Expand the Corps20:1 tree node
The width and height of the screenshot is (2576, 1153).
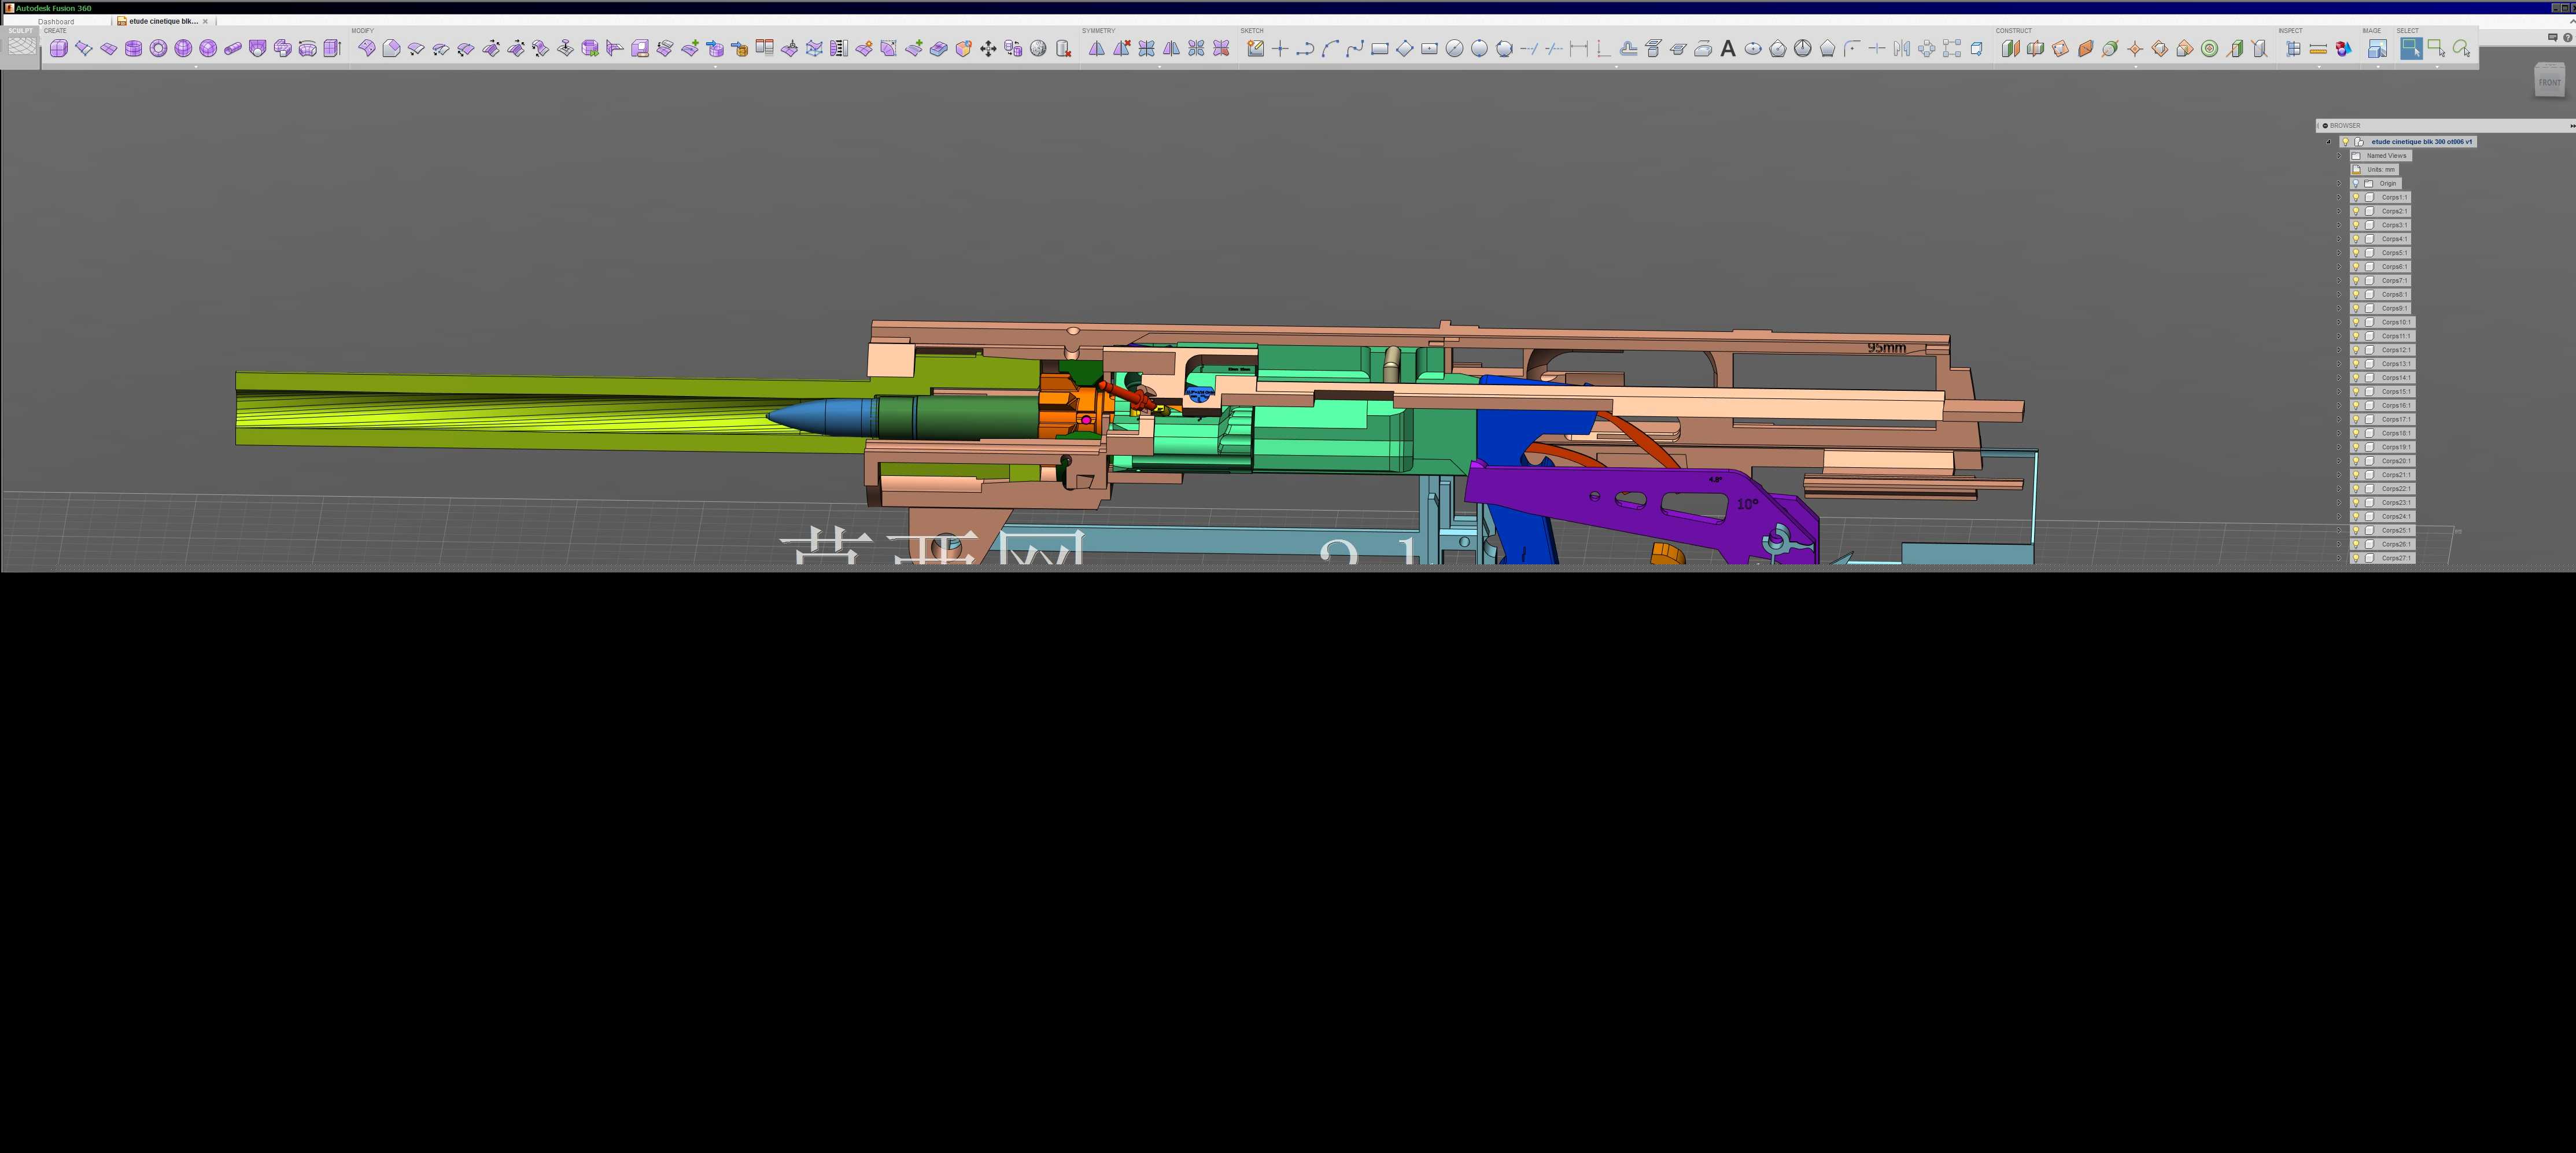[2339, 461]
